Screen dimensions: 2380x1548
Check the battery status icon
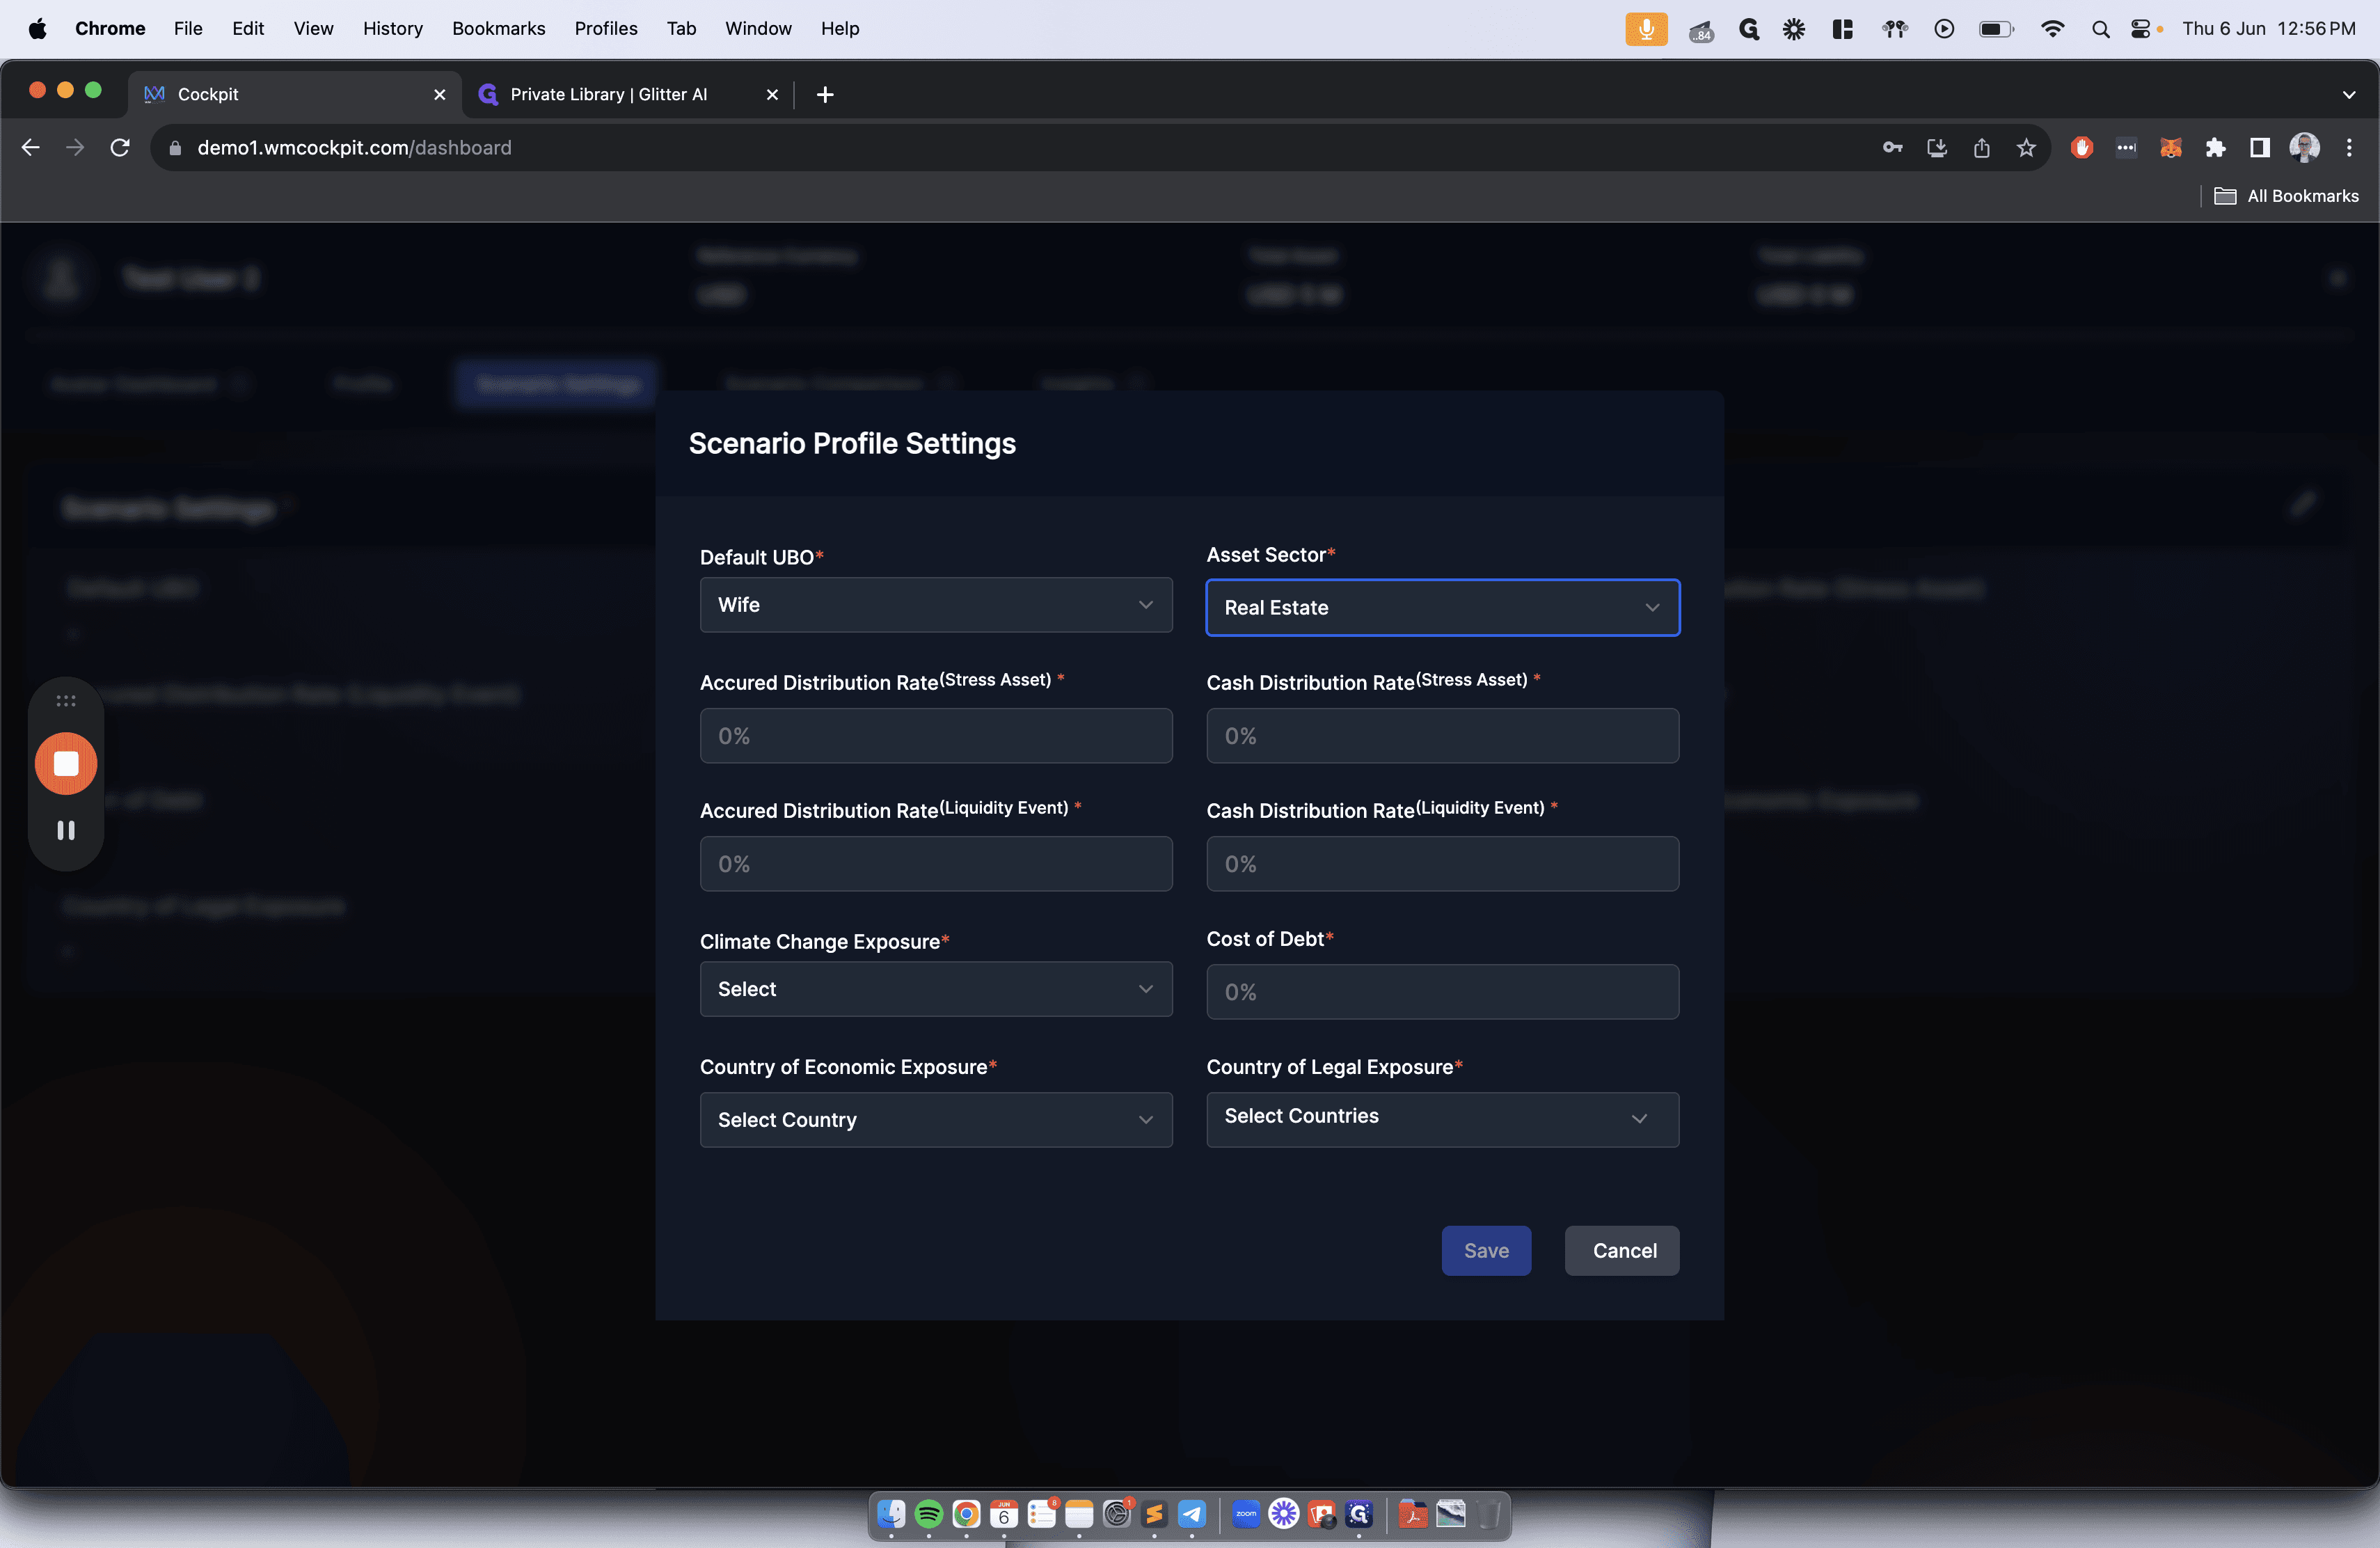pos(1996,29)
